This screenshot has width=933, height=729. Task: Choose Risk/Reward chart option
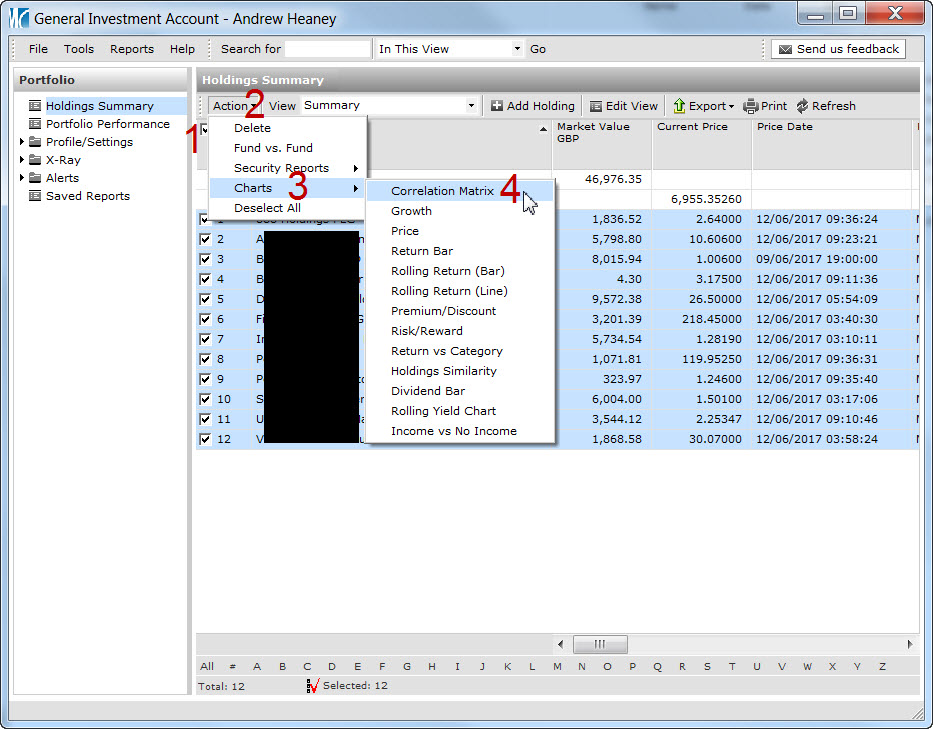[x=426, y=331]
